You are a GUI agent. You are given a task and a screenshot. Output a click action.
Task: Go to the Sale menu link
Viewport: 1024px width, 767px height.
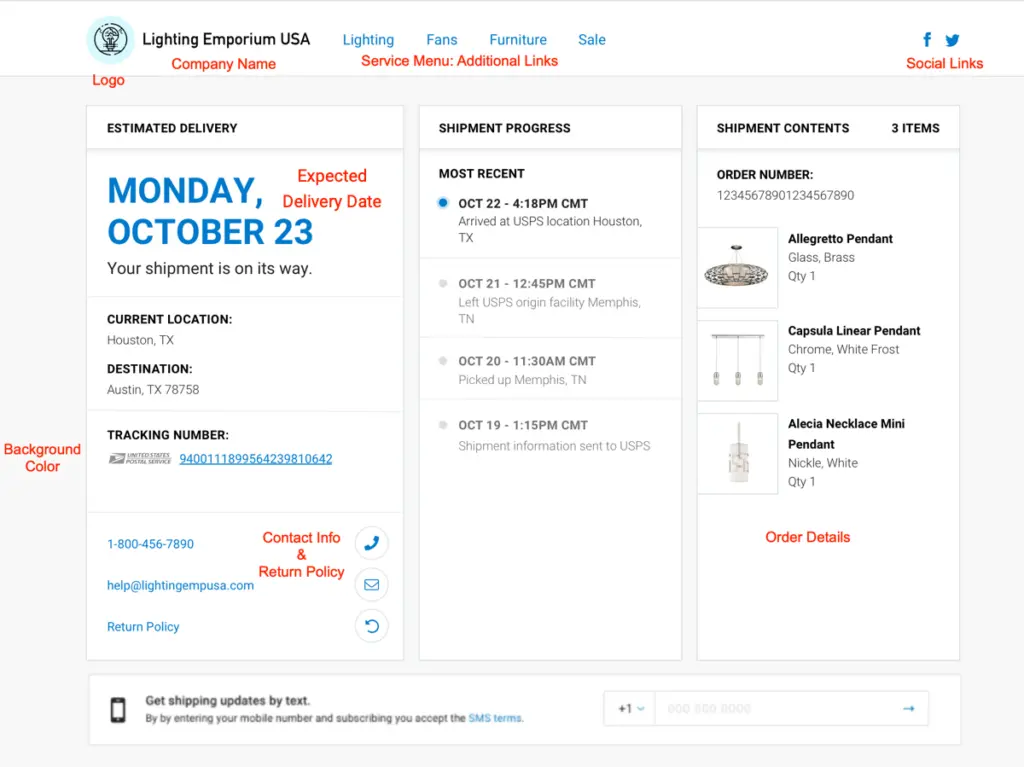592,40
